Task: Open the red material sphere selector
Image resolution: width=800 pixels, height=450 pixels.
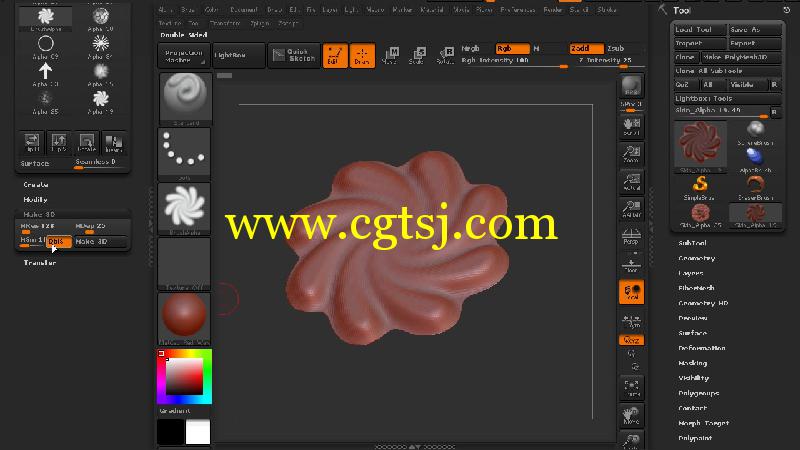Action: click(x=185, y=319)
